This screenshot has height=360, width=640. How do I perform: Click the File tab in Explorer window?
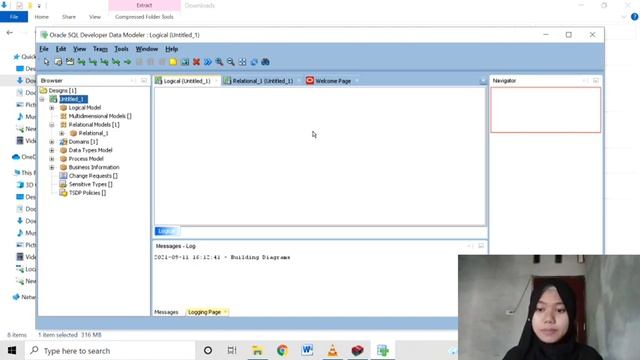click(x=14, y=17)
